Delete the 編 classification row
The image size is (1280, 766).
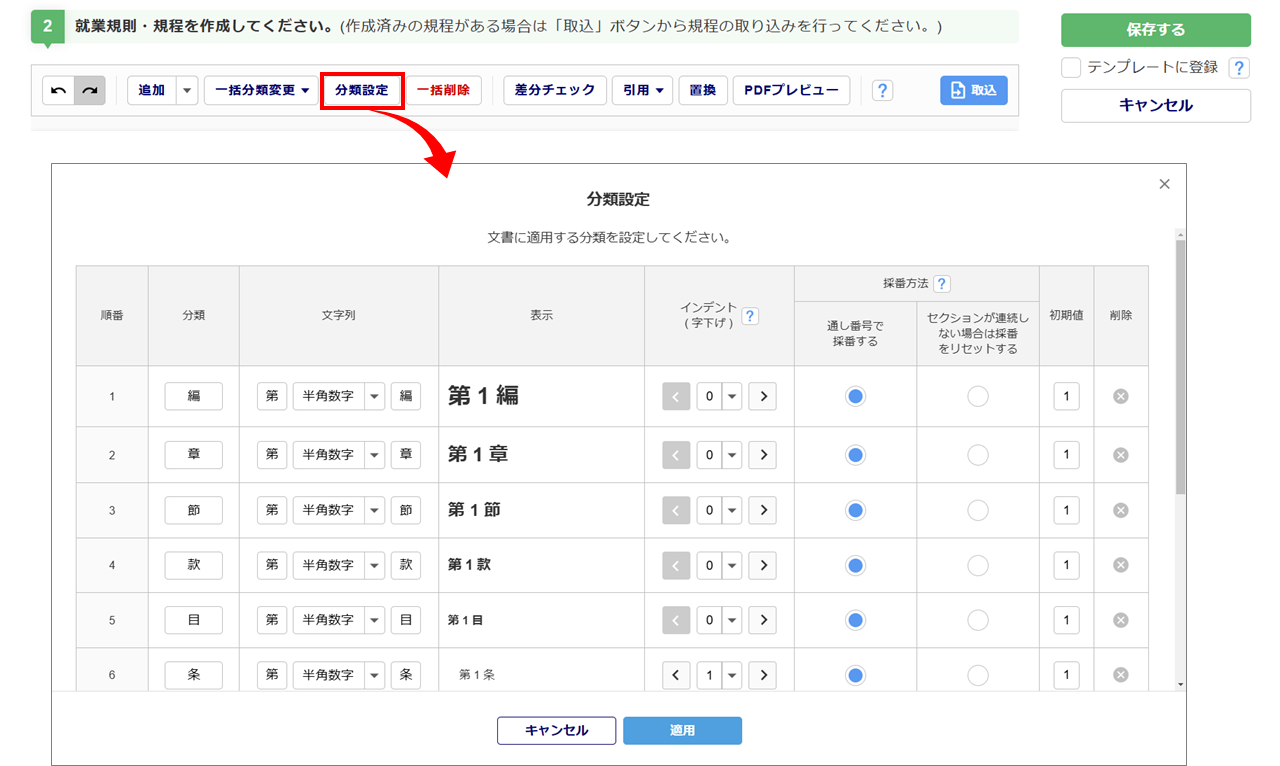tap(1120, 396)
